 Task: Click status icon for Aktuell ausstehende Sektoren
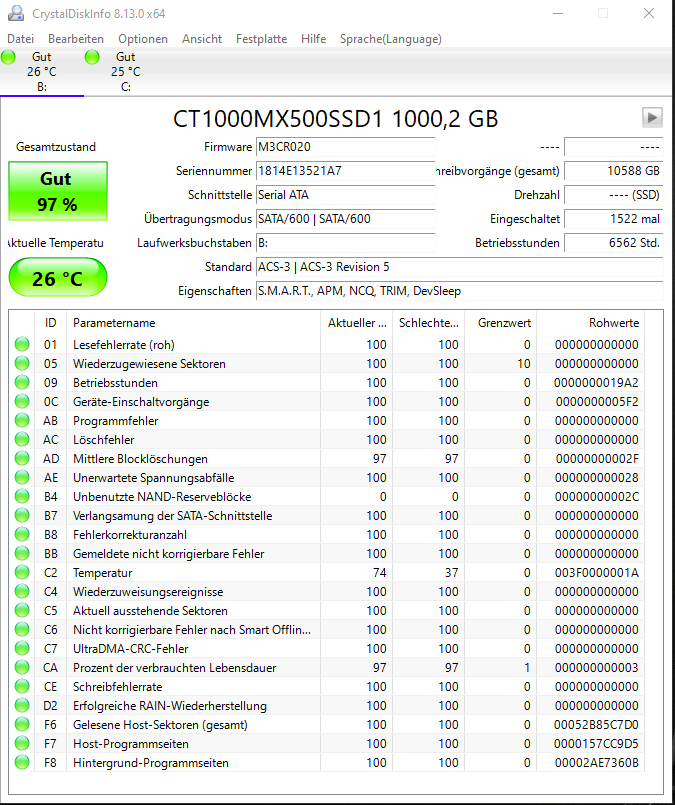pos(22,610)
